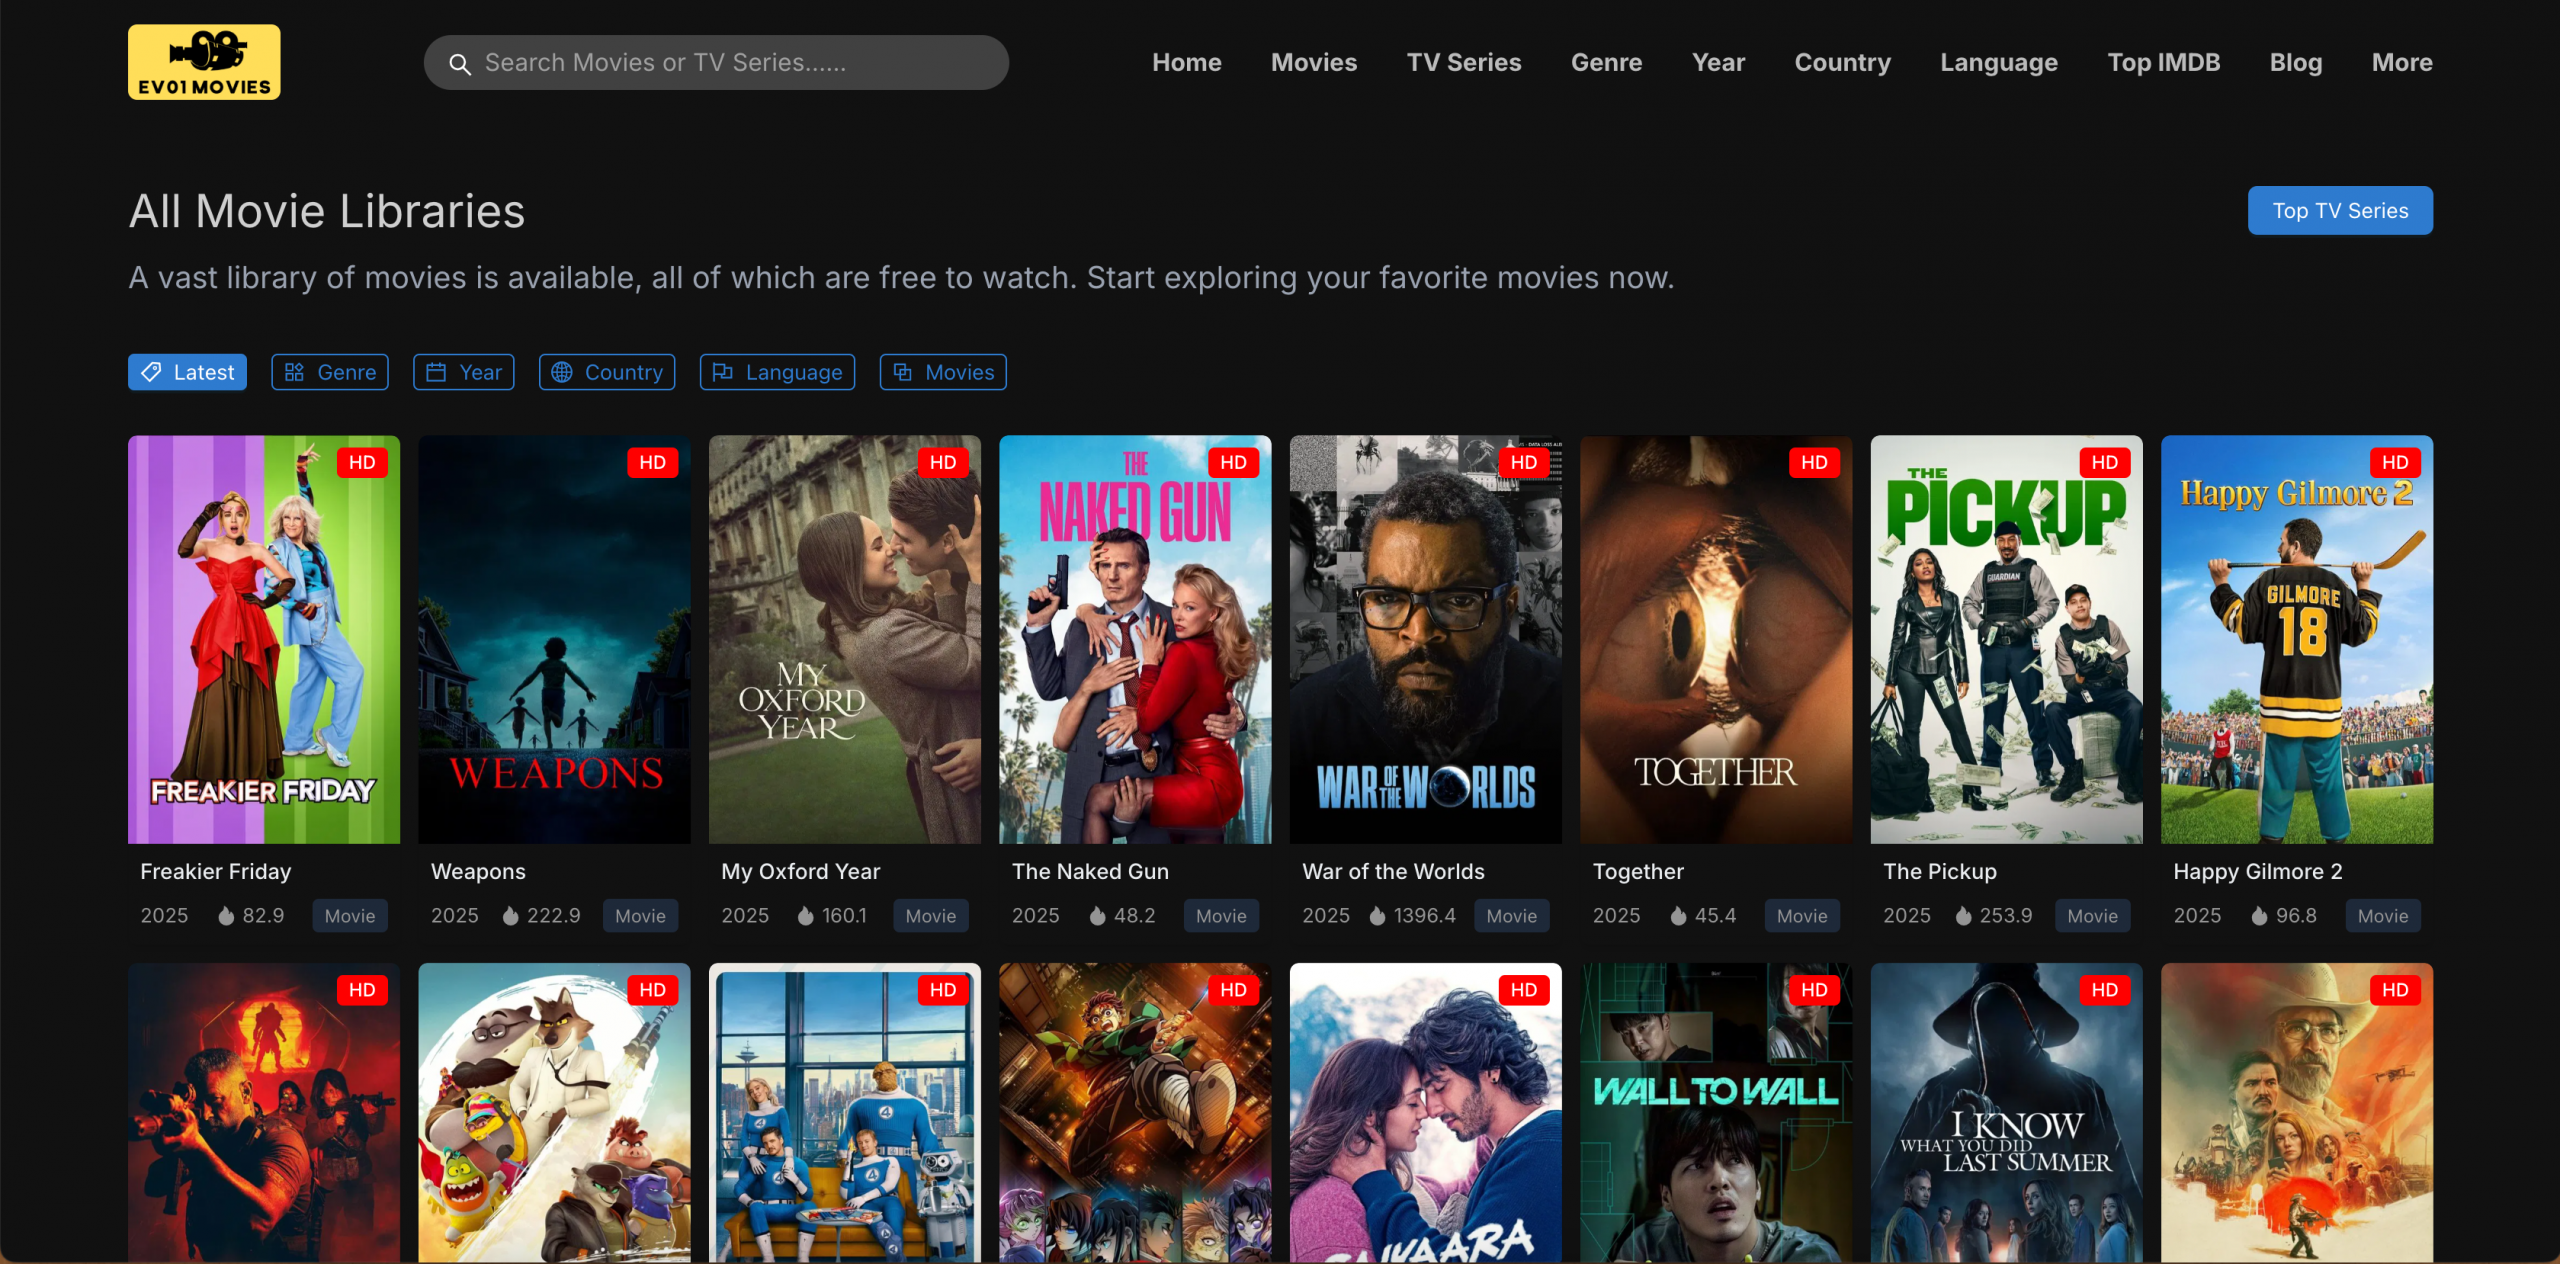Click flame icon beside 1396.4 rating
The height and width of the screenshot is (1264, 2560).
[1378, 916]
